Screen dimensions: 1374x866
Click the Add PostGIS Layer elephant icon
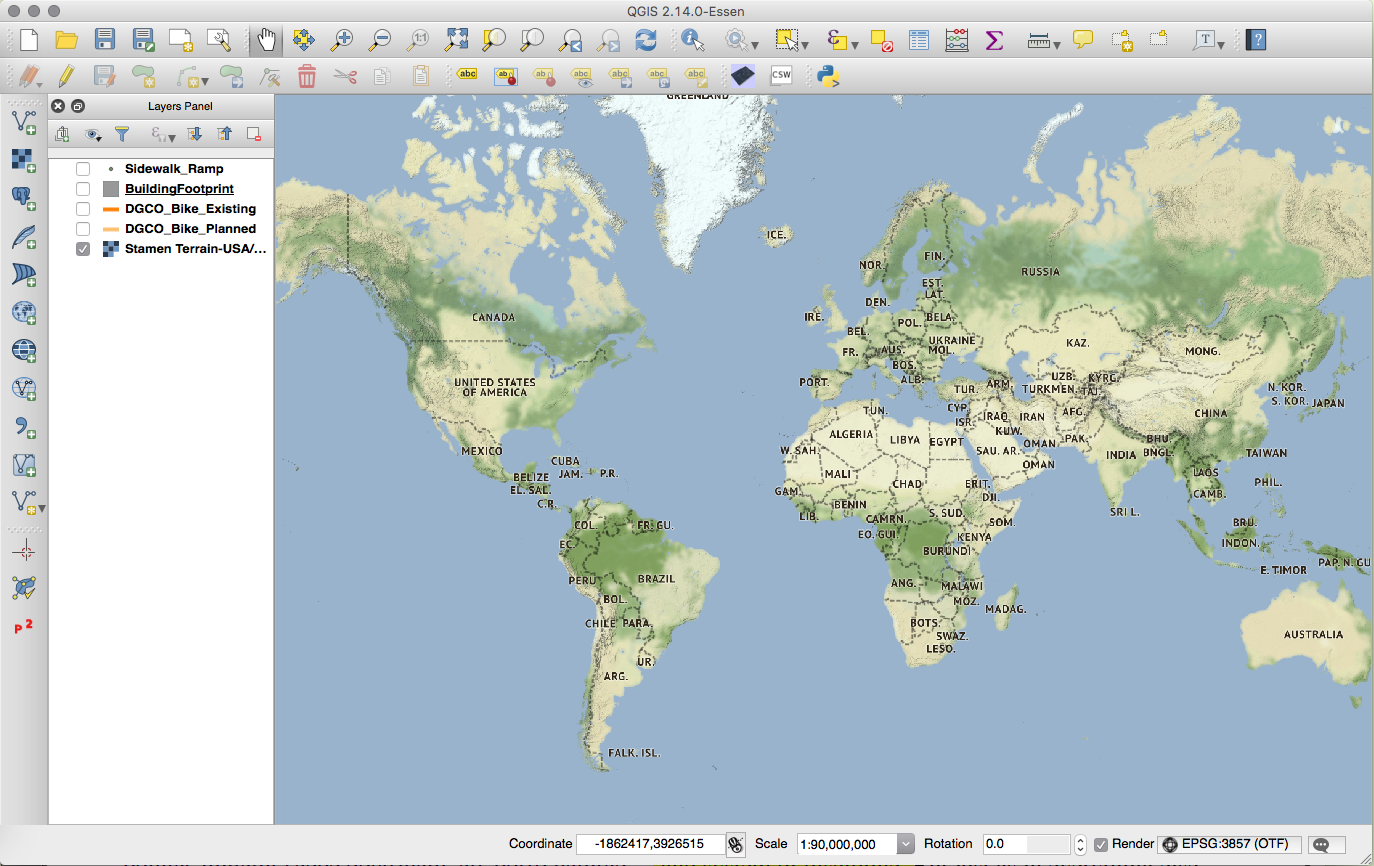click(x=24, y=198)
